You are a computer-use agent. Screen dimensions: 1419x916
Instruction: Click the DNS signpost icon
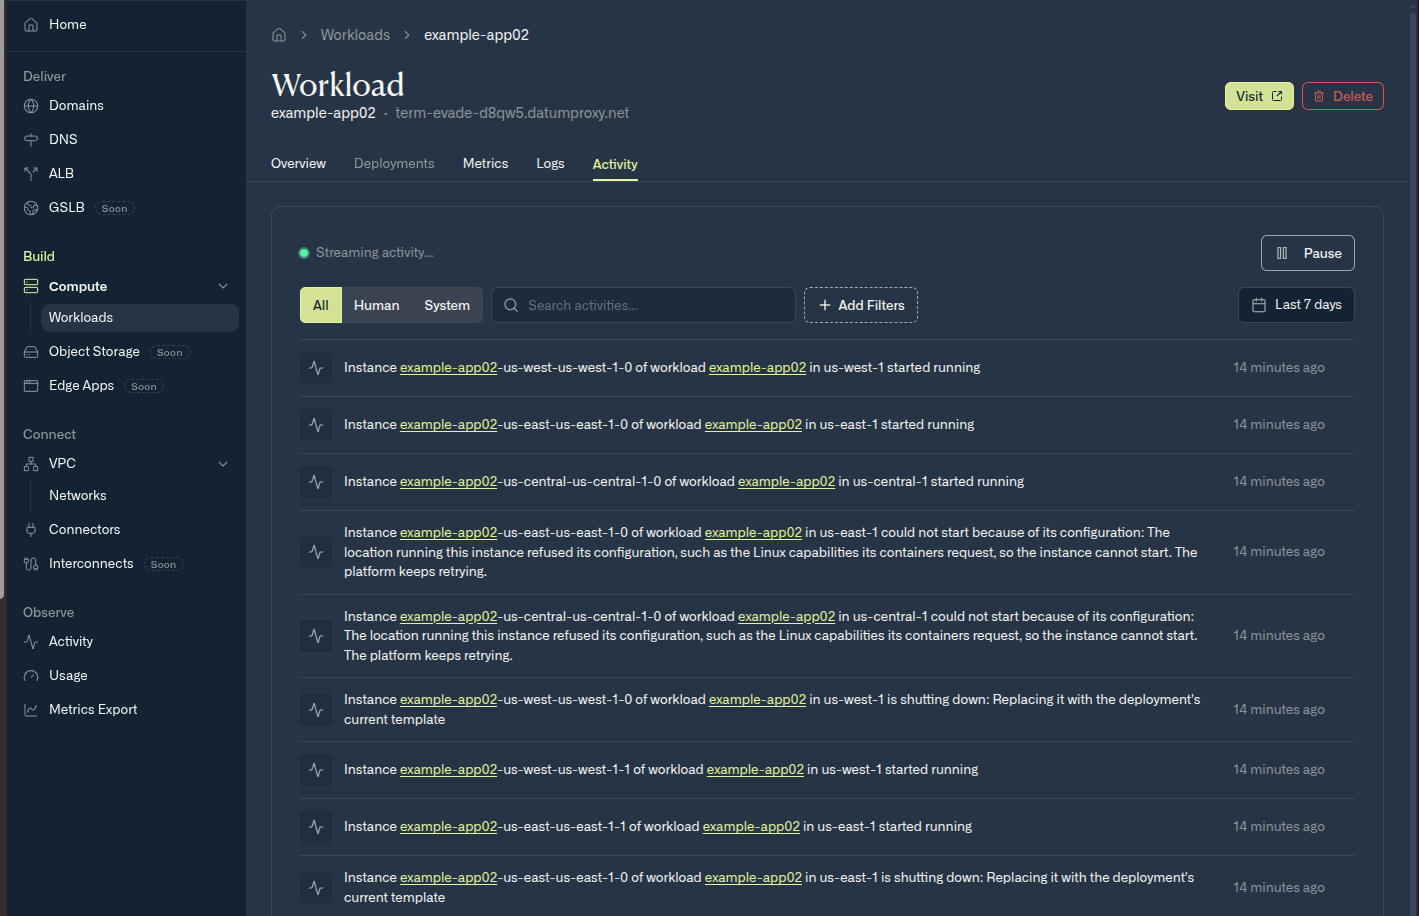[x=31, y=140]
